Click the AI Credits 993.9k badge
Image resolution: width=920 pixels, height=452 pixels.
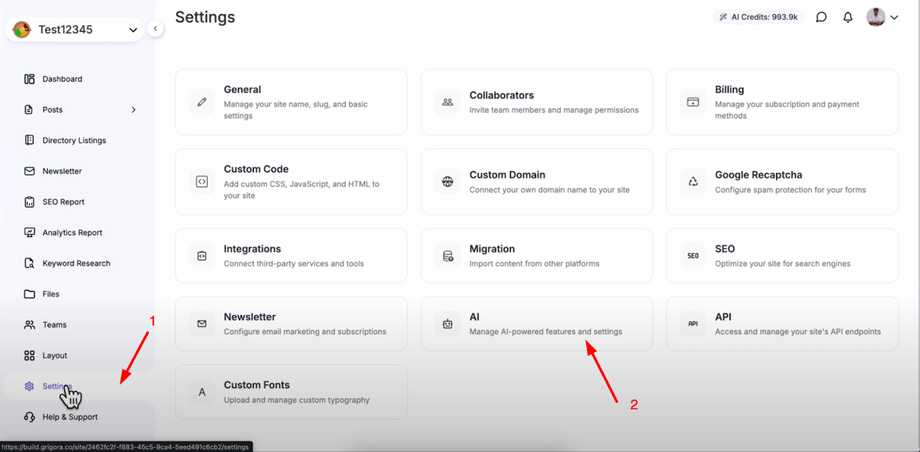click(x=757, y=17)
